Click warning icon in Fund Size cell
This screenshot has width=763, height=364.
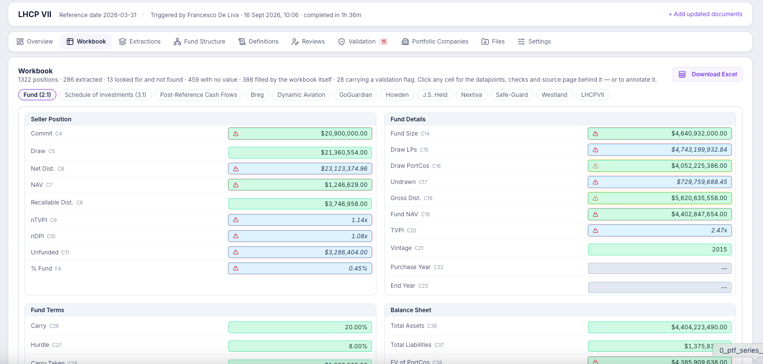click(x=595, y=133)
